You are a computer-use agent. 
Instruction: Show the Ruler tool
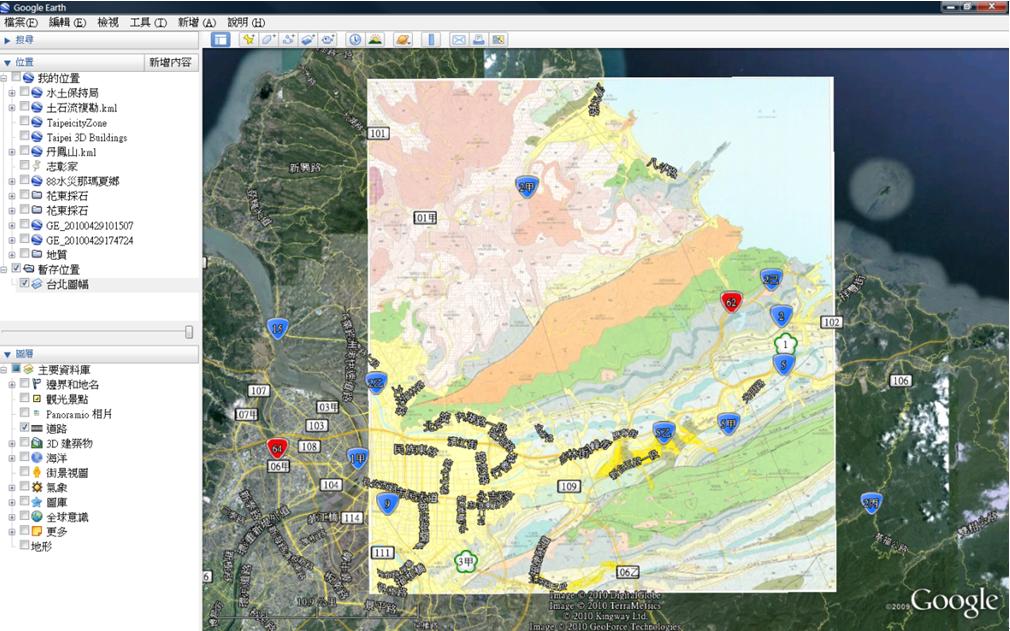tap(432, 39)
